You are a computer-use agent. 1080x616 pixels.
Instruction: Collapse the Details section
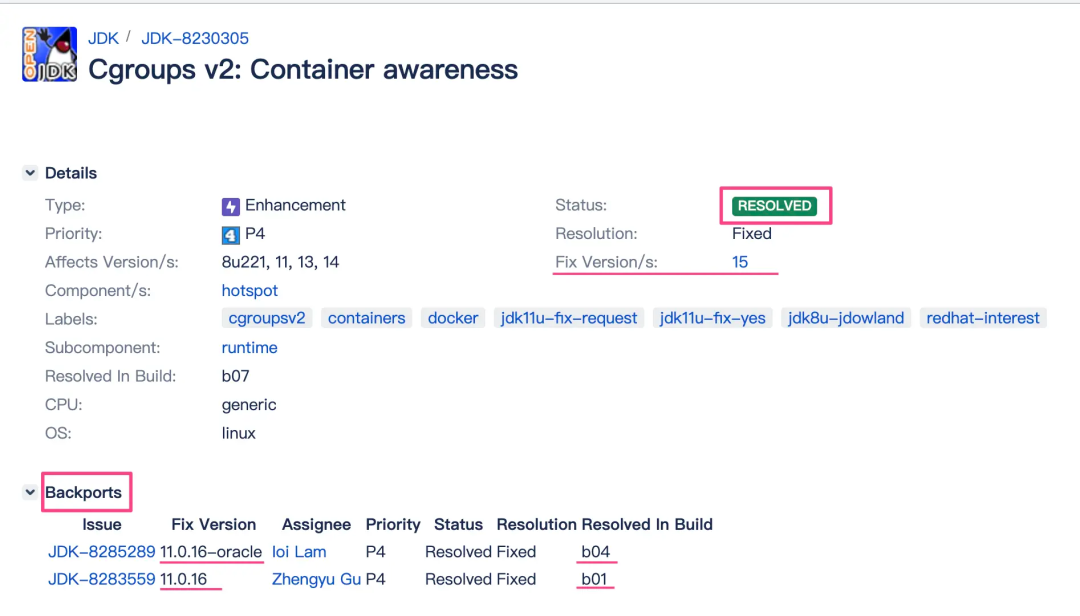click(x=30, y=174)
